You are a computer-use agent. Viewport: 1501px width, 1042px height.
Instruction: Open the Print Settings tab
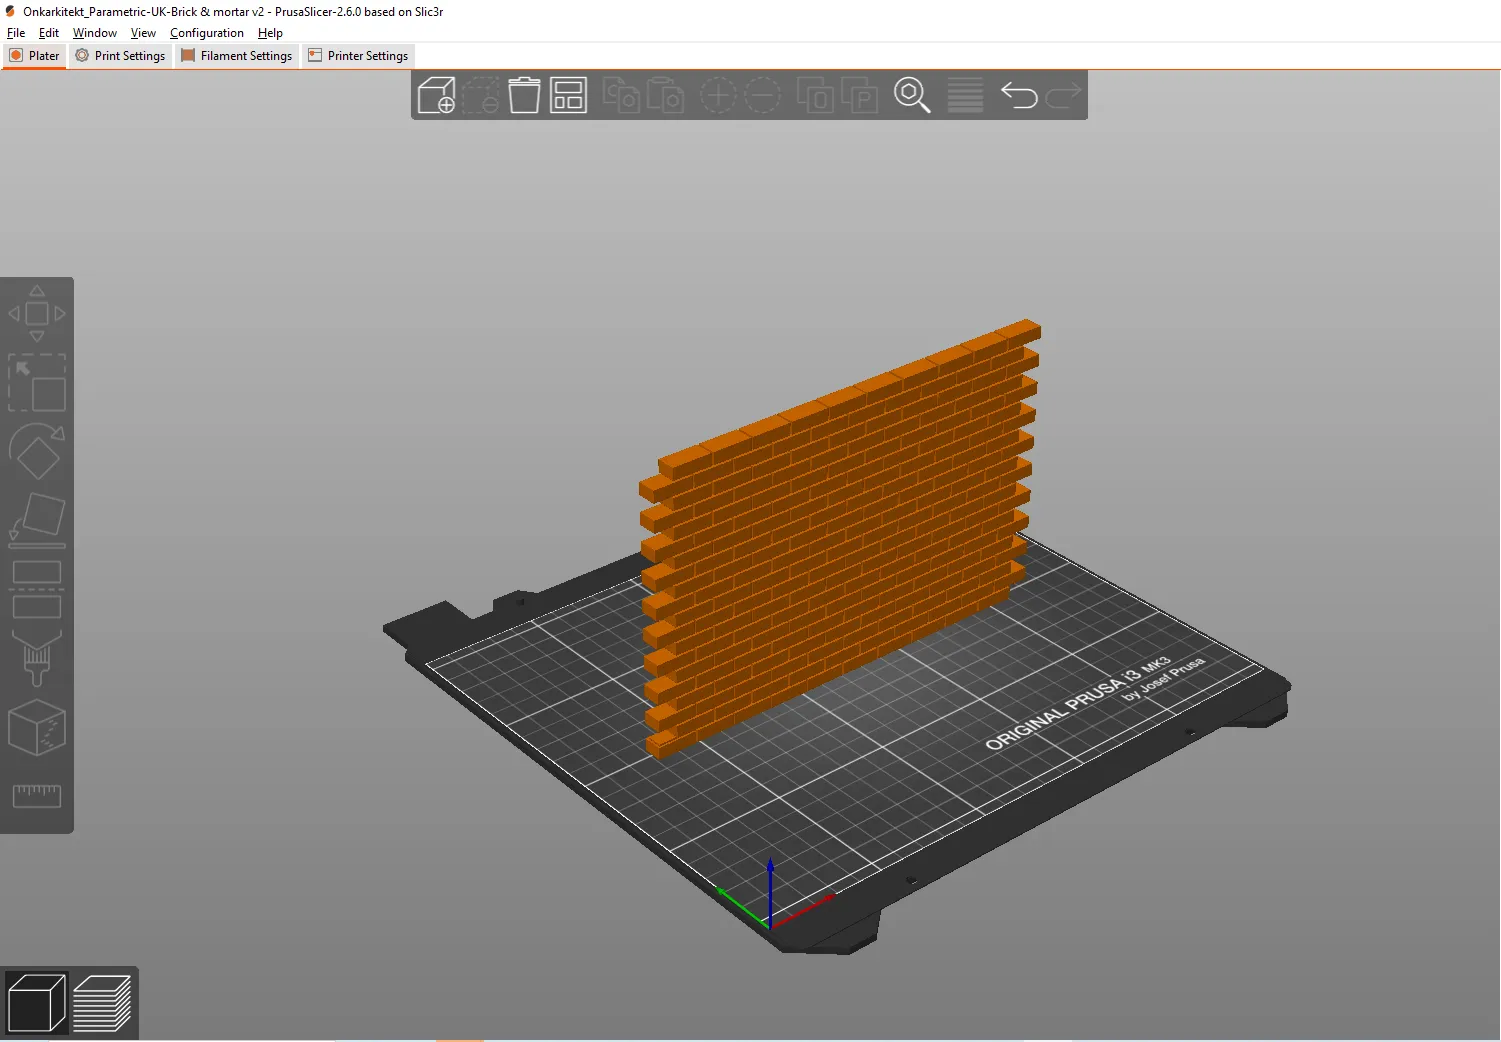click(x=120, y=55)
